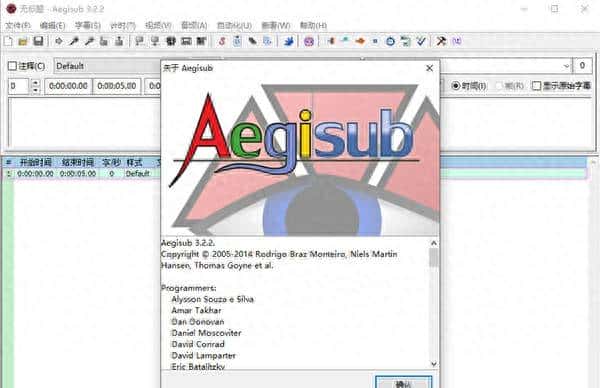Snap subtitle end to video icon

click(x=155, y=41)
